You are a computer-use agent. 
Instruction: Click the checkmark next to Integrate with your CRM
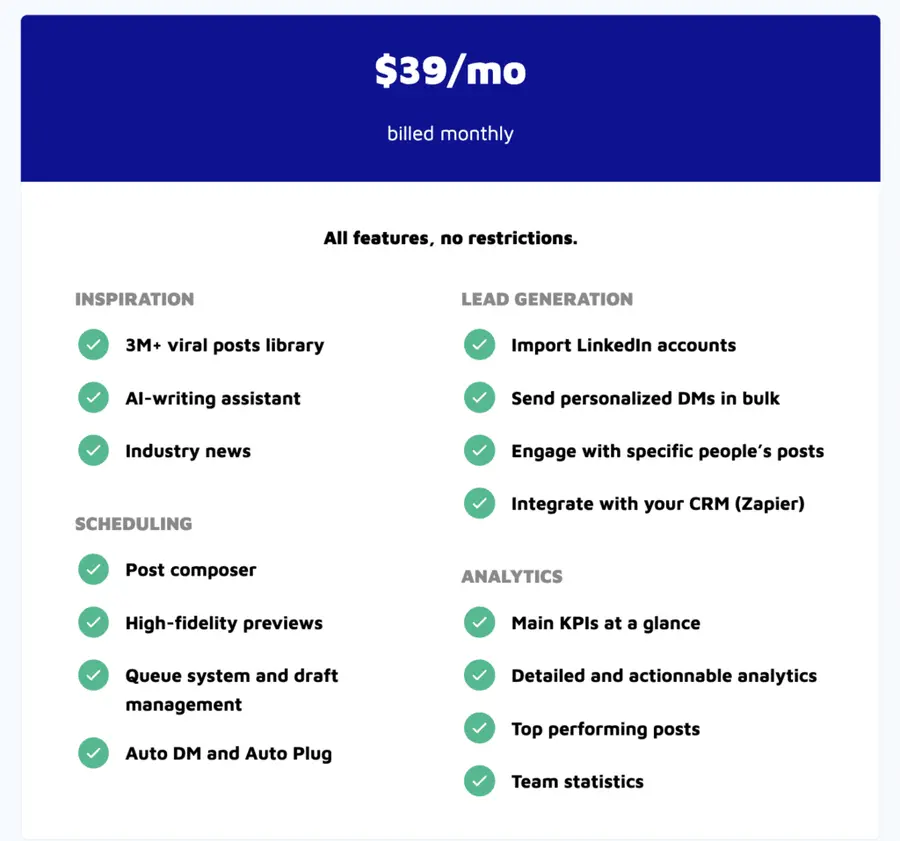click(479, 503)
